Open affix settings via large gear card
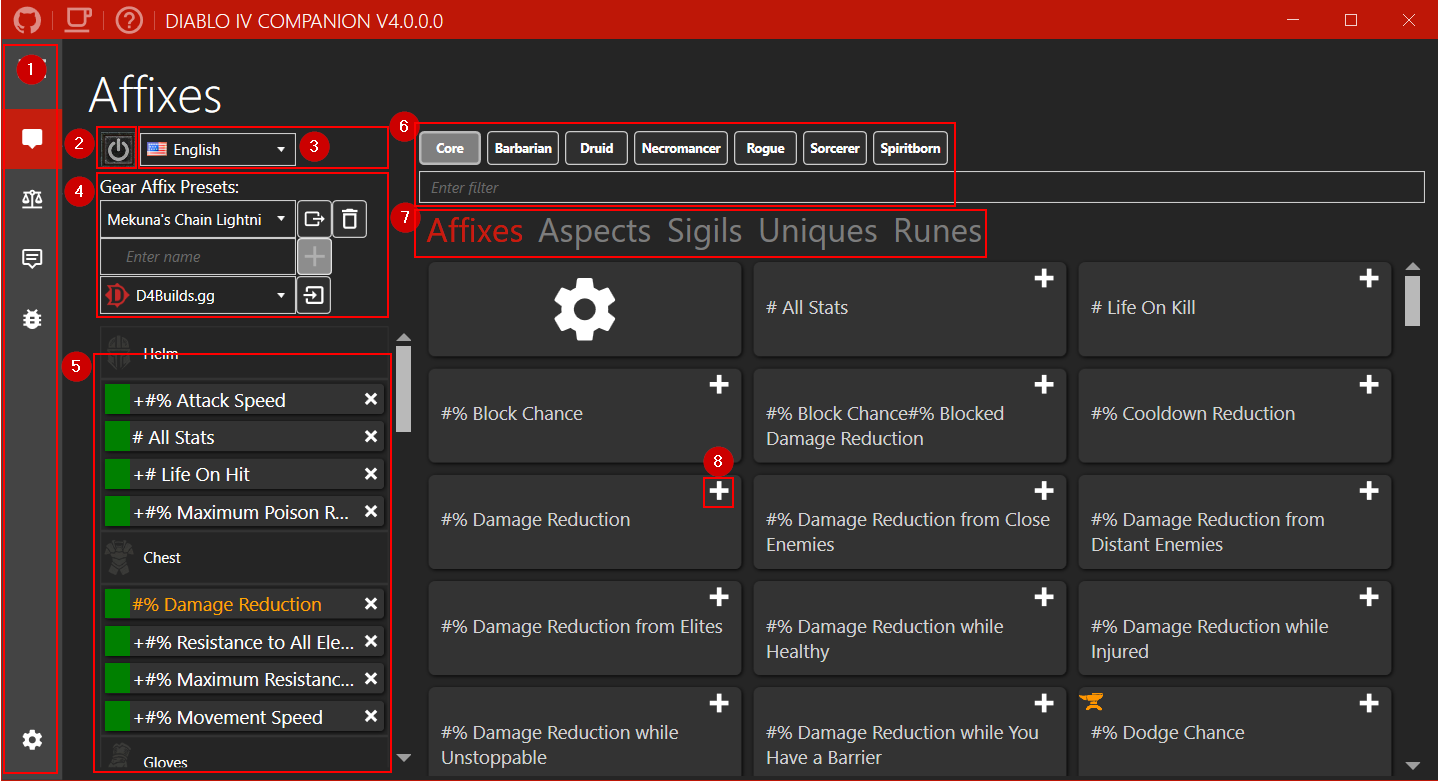 (x=585, y=309)
